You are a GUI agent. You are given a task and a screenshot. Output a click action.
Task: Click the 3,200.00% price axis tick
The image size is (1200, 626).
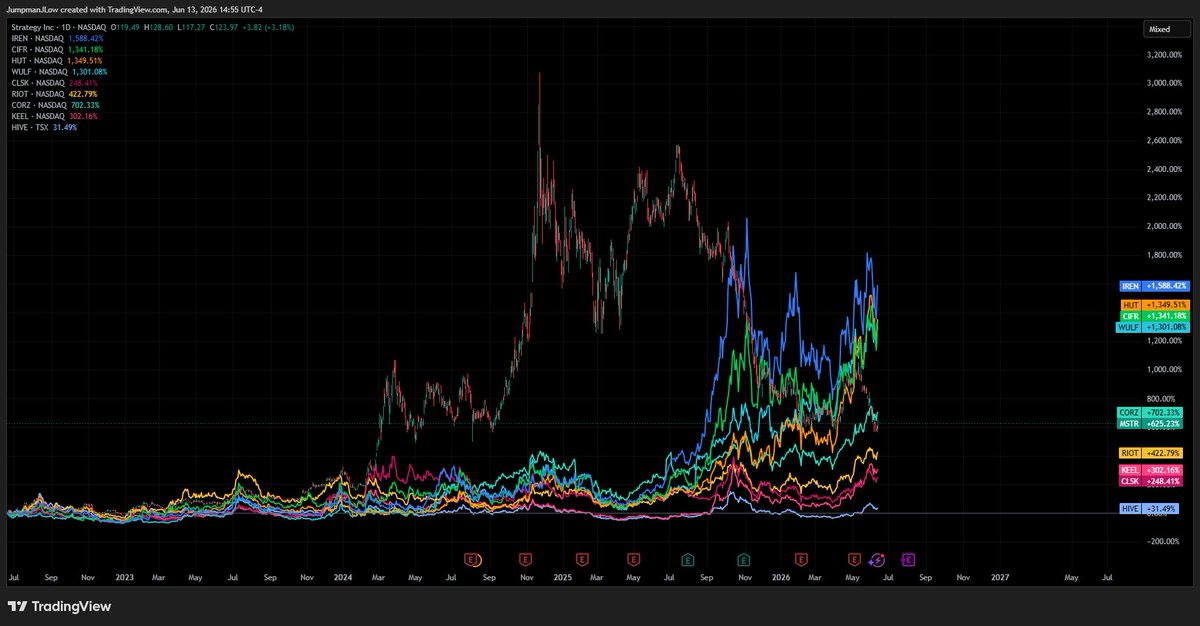pos(1162,54)
